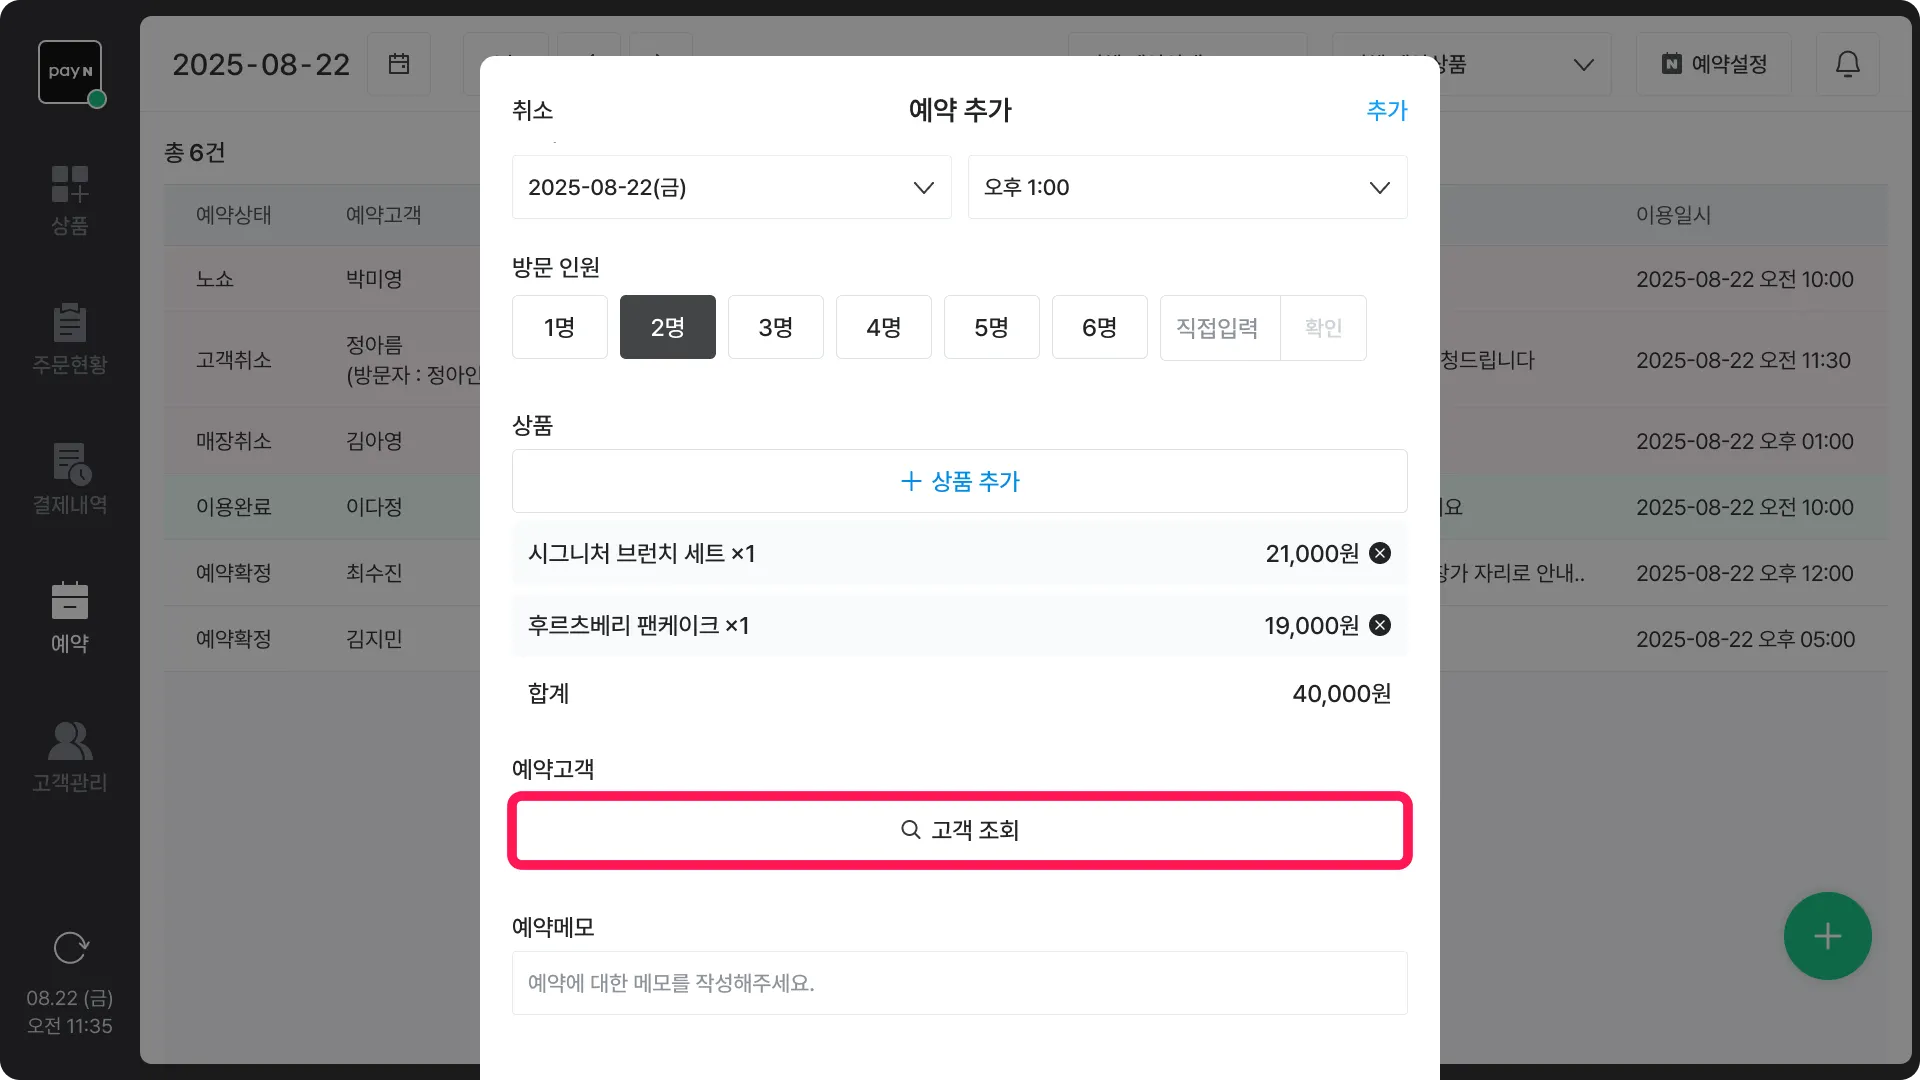1920x1080 pixels.
Task: Remove 후르츠베리 팬케이크 item
Action: 1380,625
